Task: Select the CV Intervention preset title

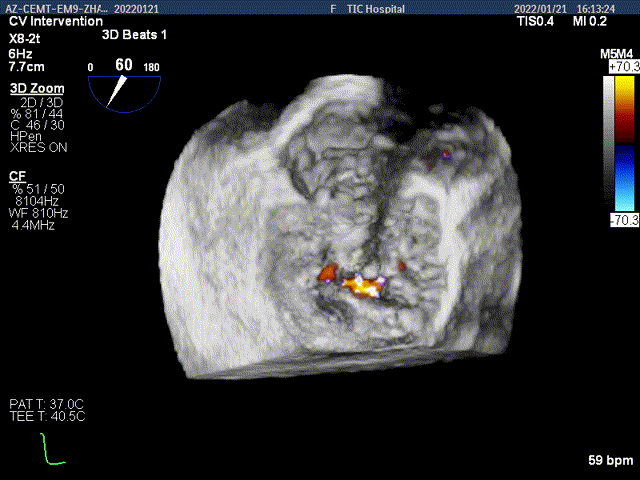Action: click(x=55, y=21)
